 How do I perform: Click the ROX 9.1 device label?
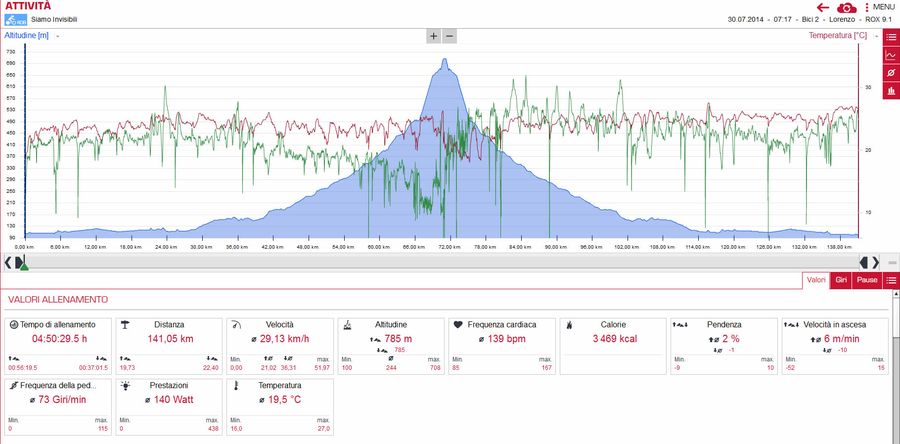(878, 20)
